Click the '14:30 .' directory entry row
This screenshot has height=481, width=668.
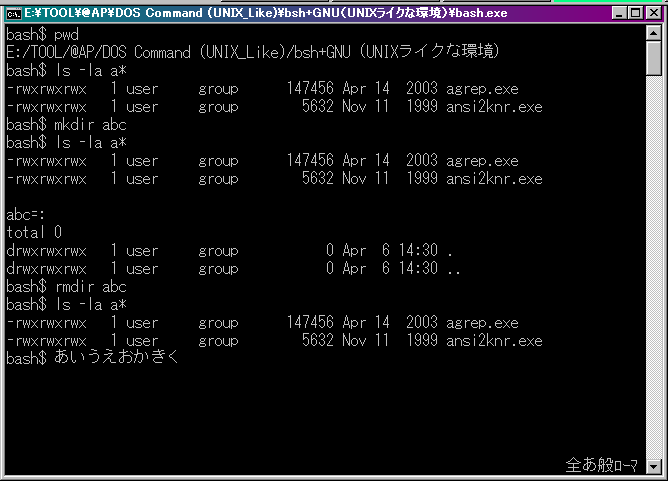[229, 251]
